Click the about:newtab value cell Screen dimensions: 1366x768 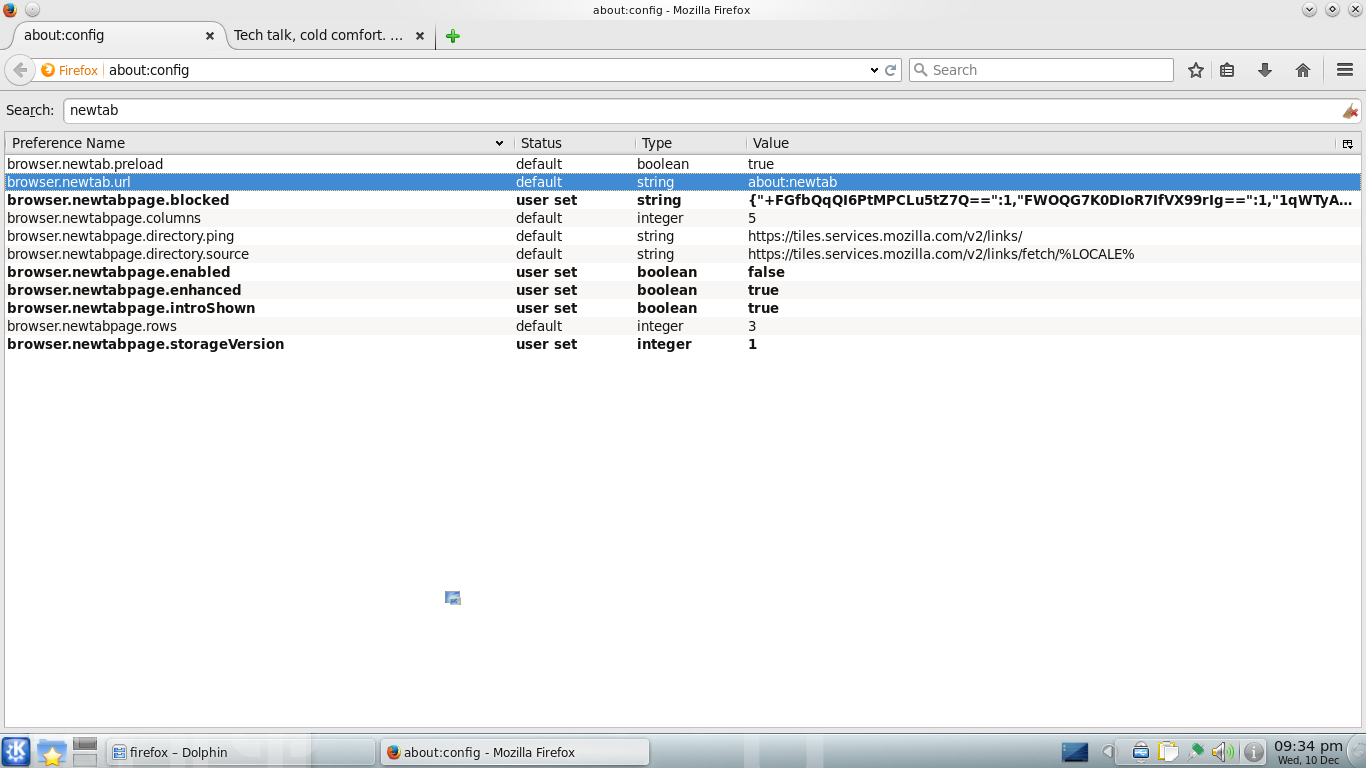(x=792, y=182)
